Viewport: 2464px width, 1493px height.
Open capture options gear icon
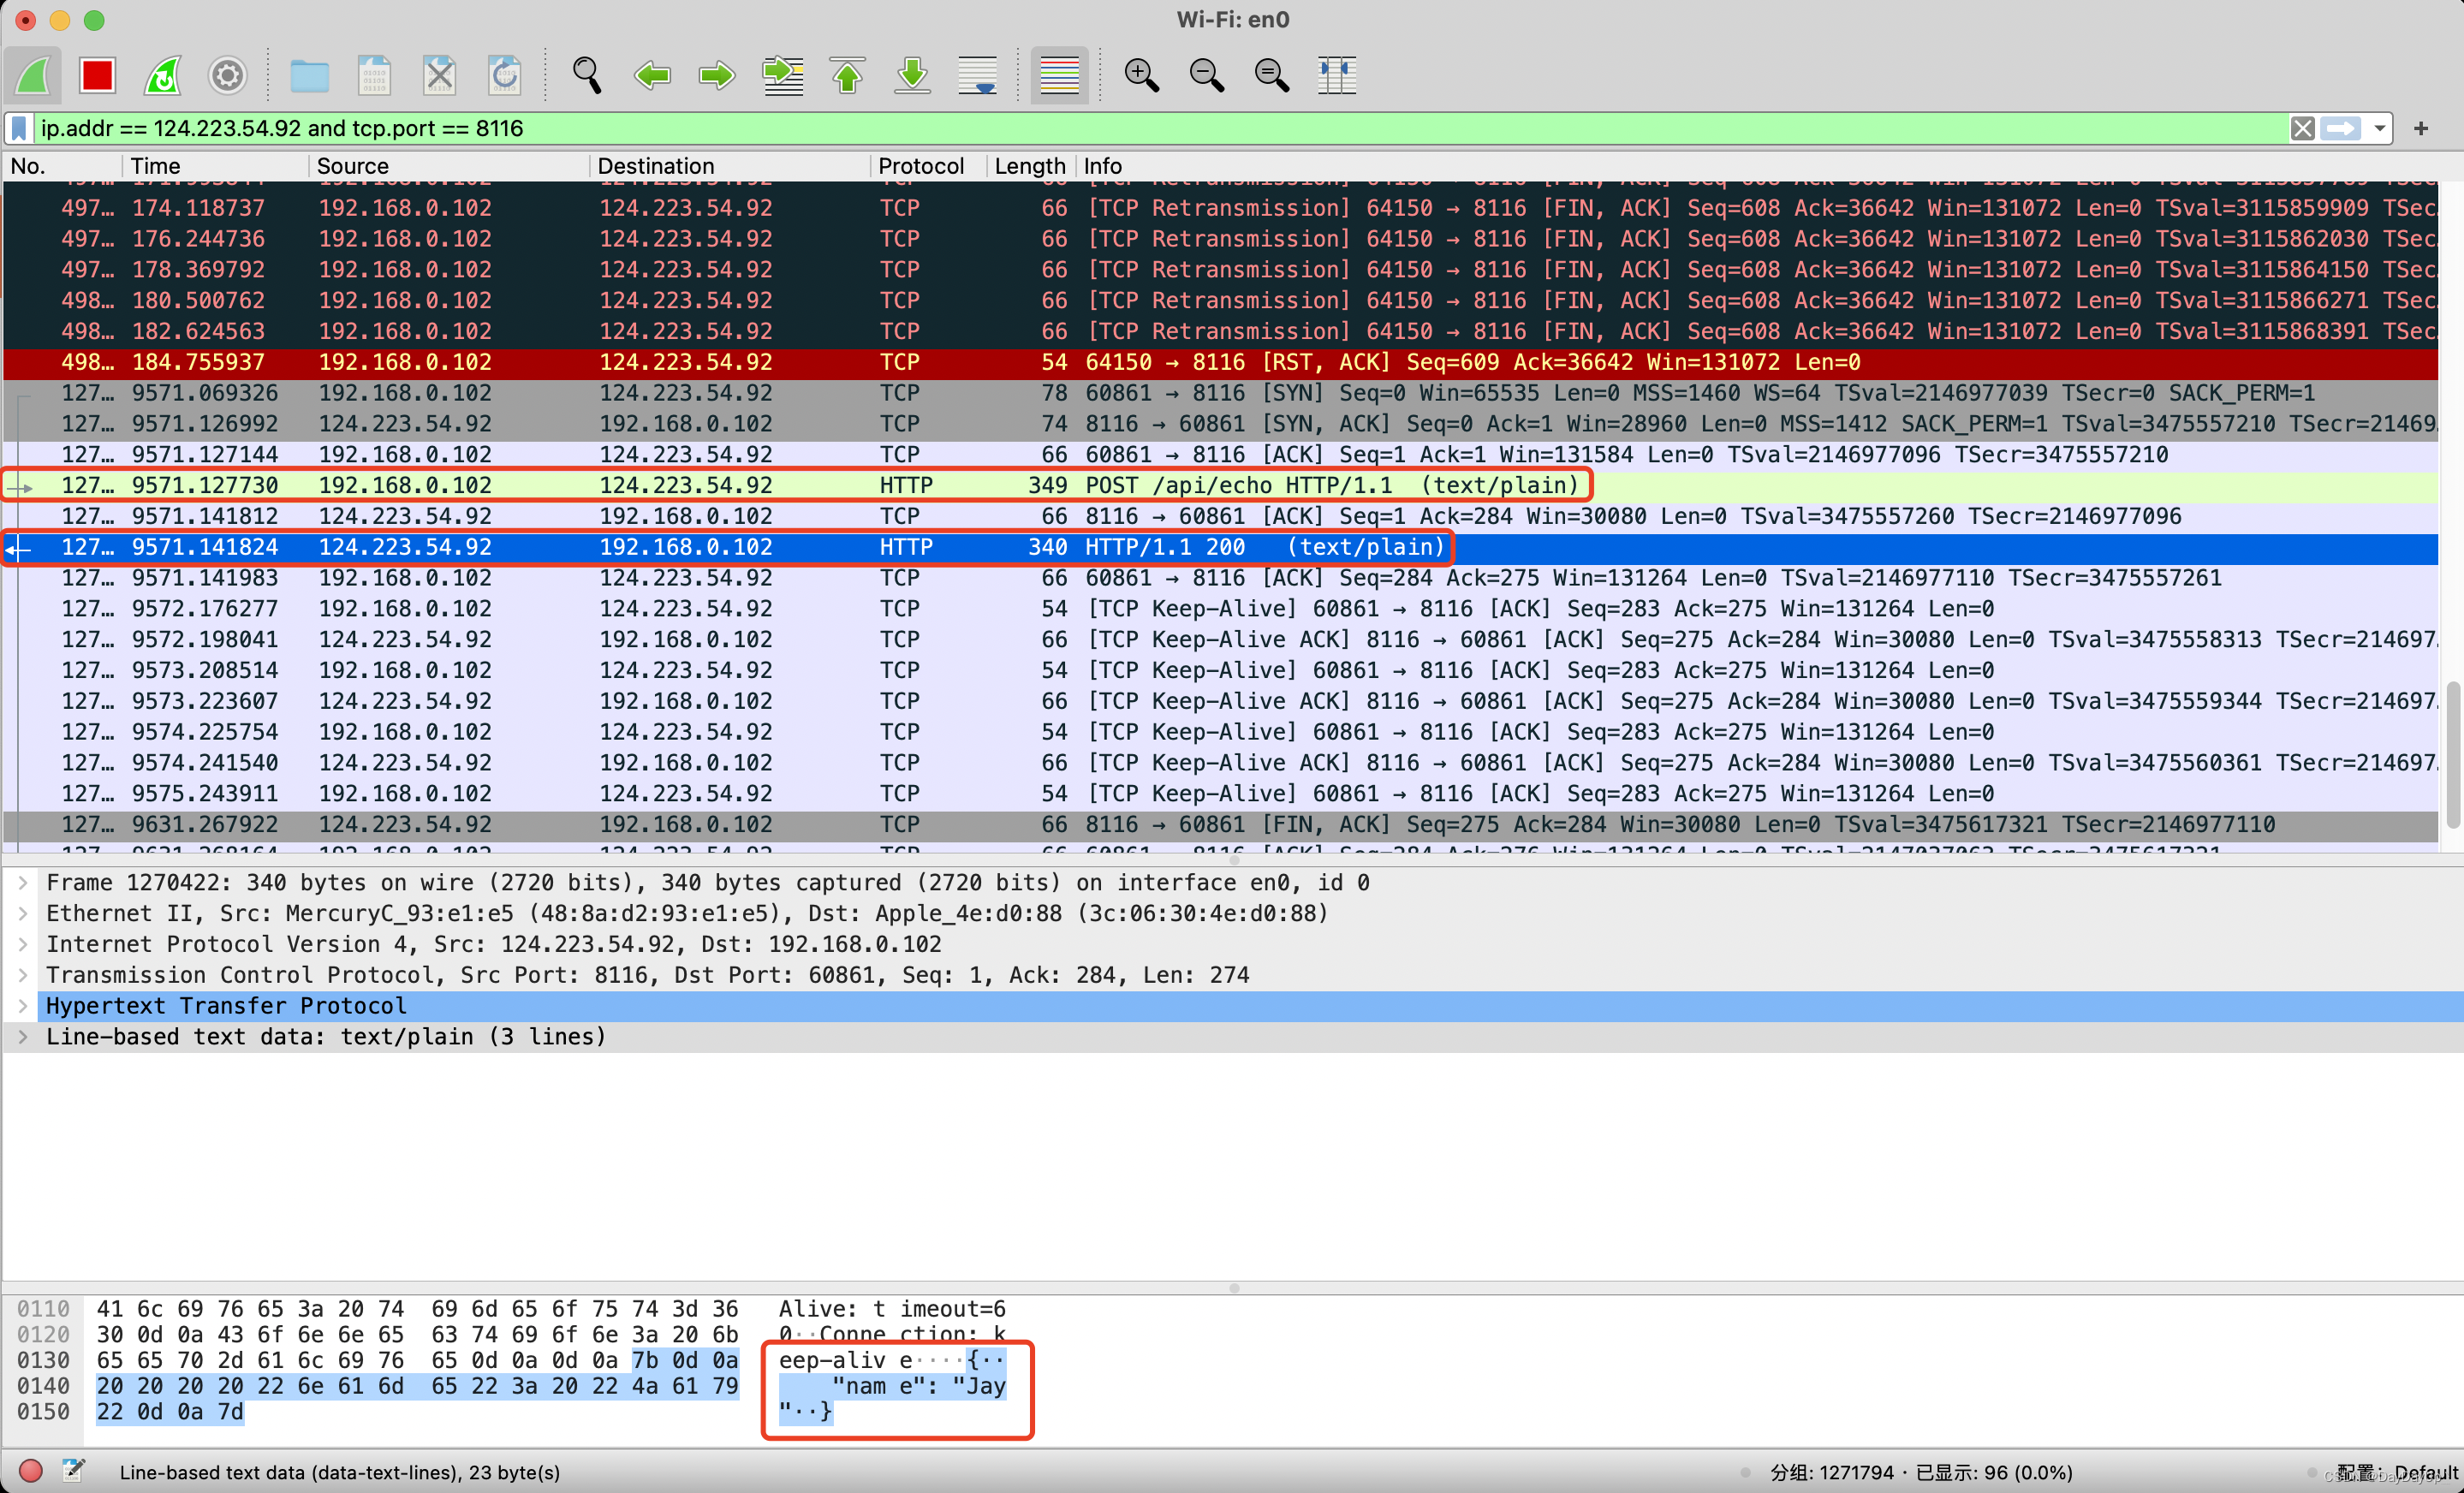(227, 75)
